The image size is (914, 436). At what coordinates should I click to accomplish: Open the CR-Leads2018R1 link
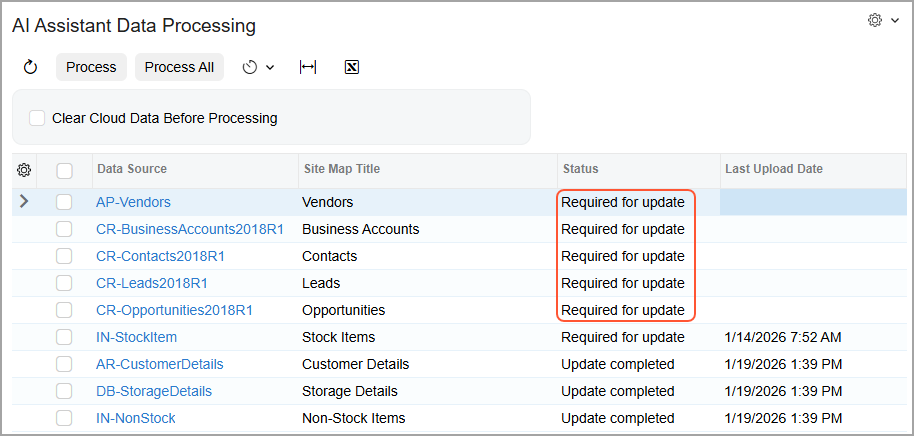click(152, 283)
